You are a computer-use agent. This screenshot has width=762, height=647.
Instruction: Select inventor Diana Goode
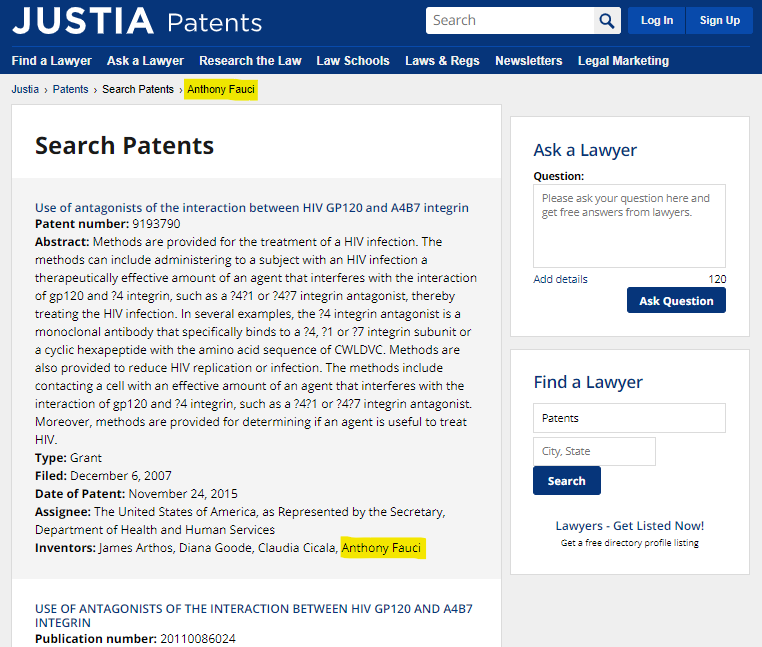(x=215, y=548)
